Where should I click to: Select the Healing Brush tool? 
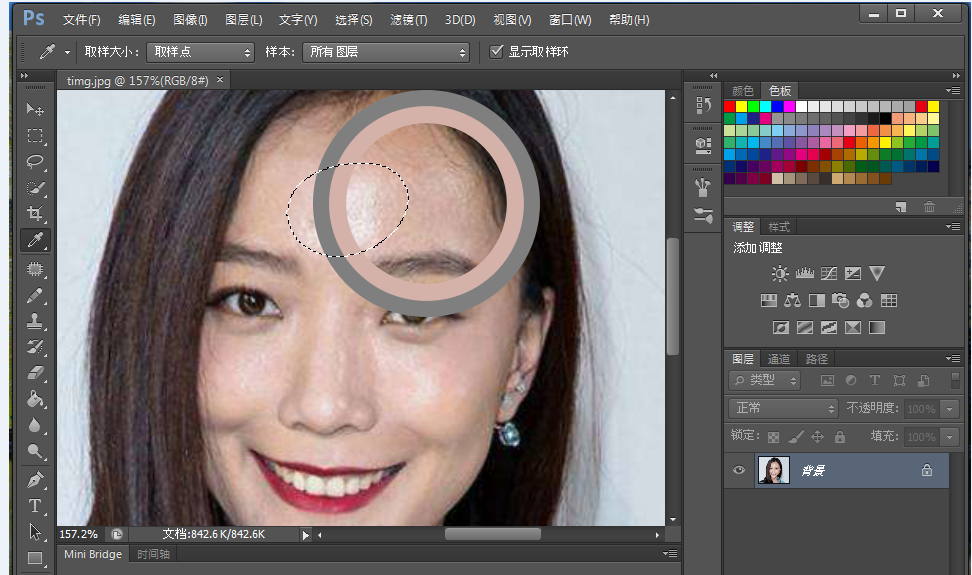coord(35,269)
